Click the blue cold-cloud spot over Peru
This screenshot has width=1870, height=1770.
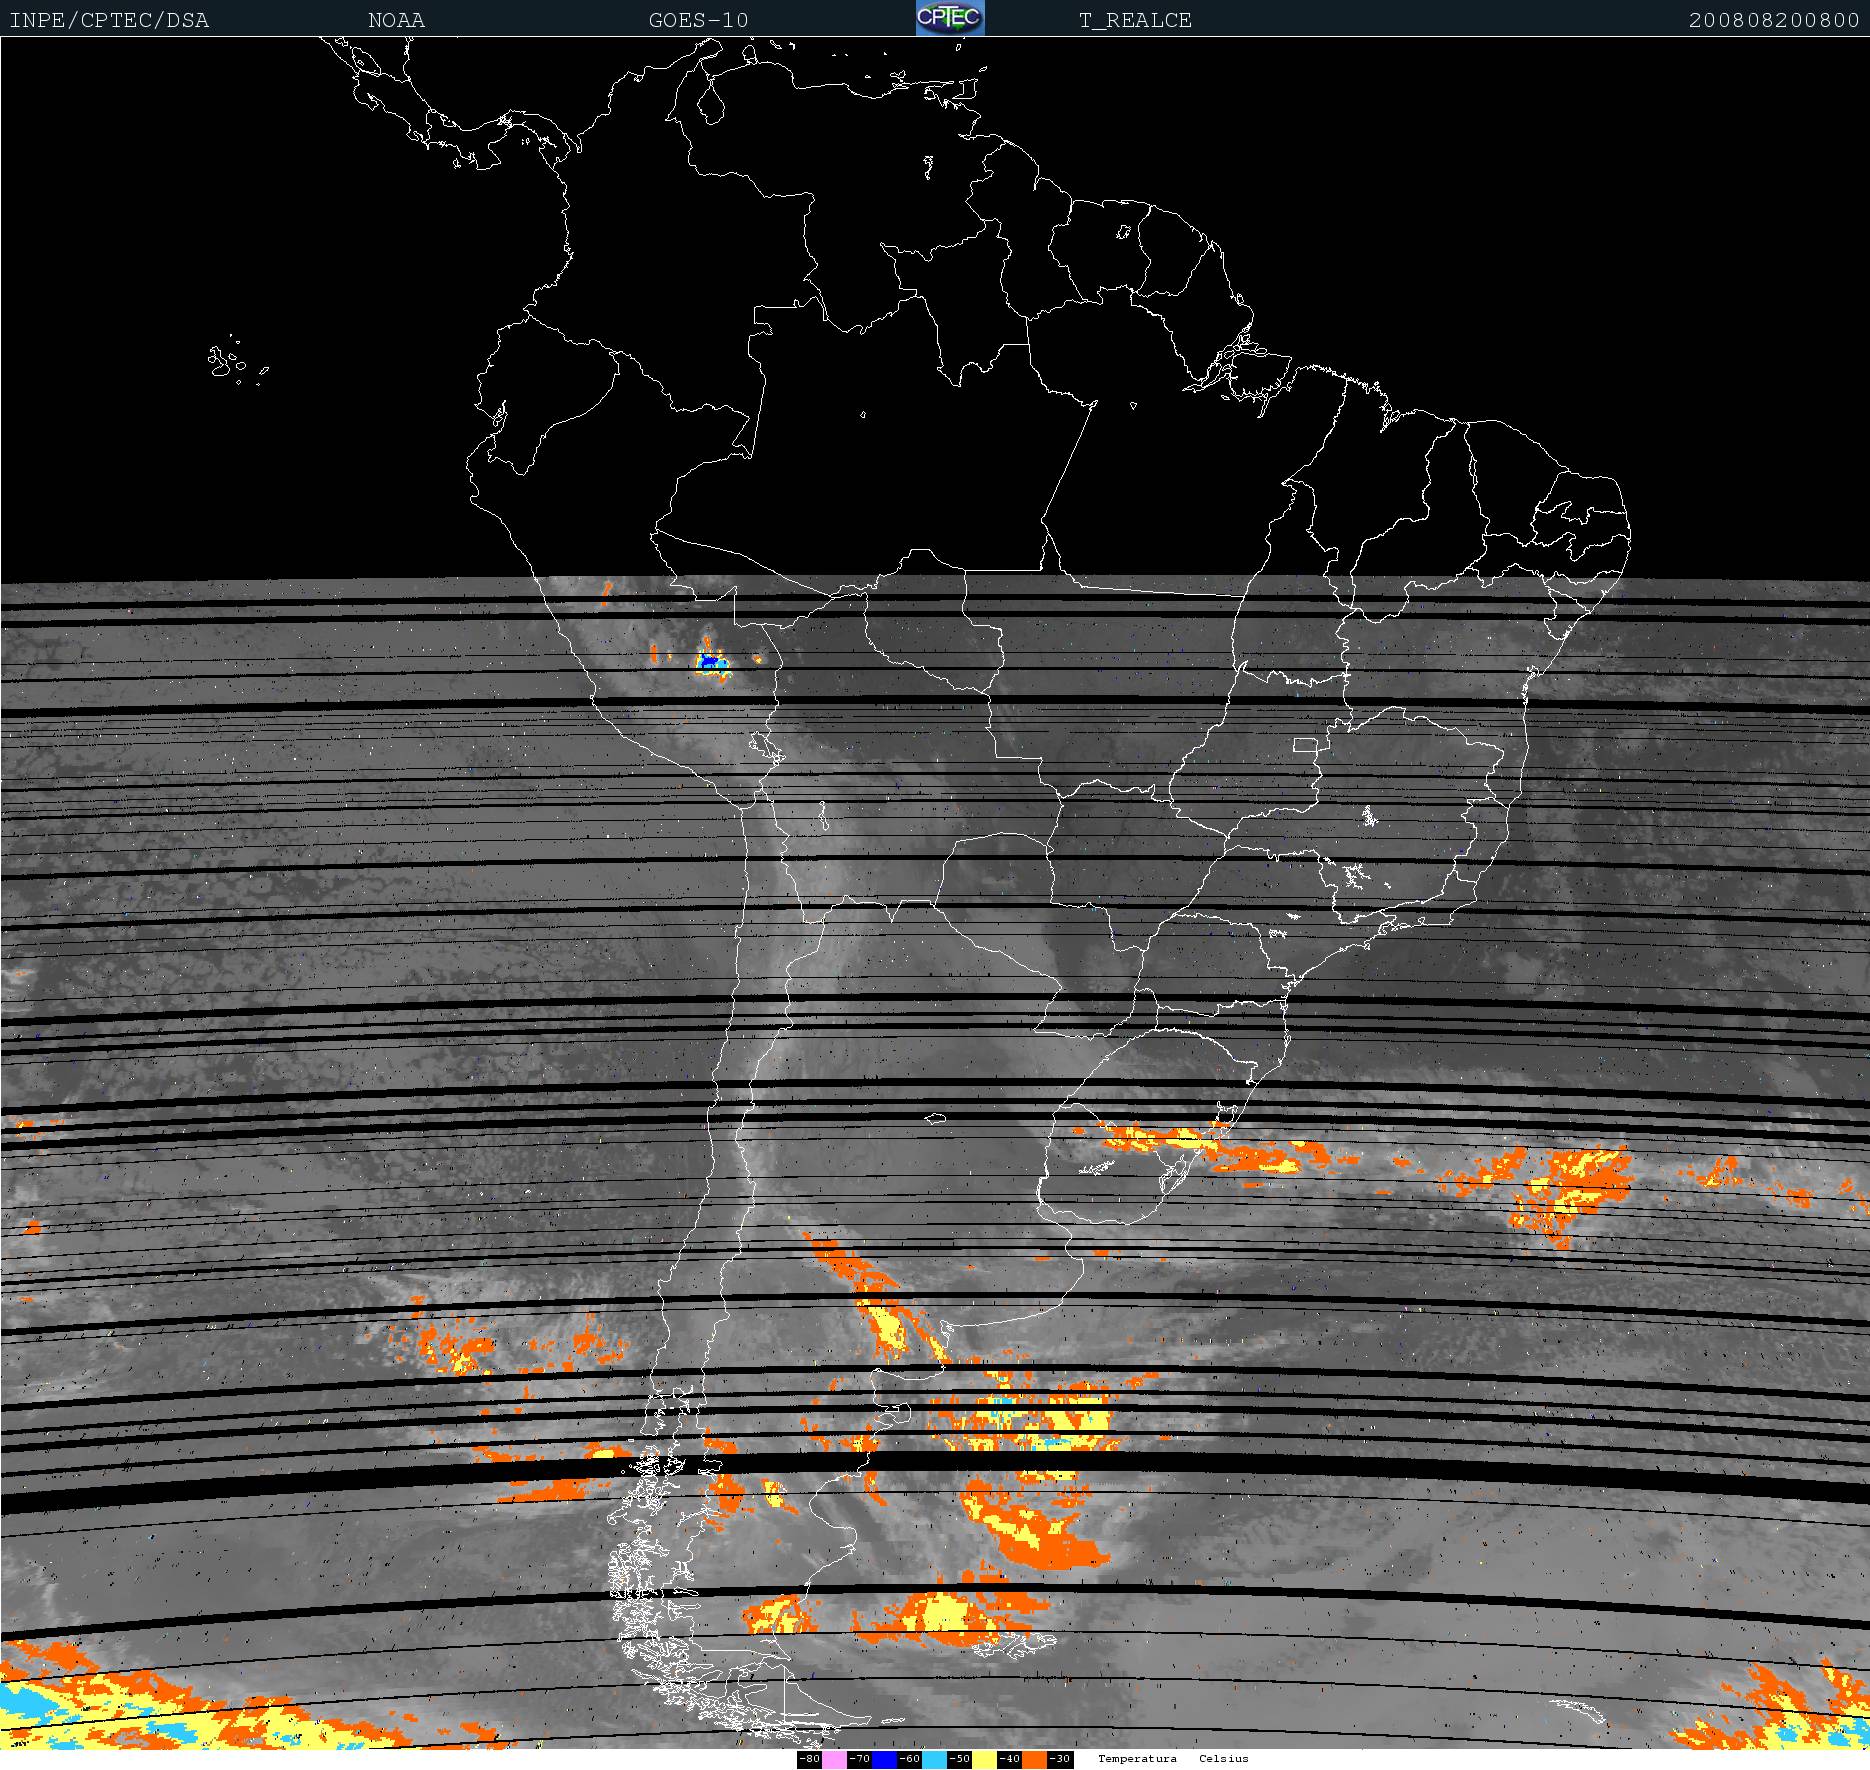[x=711, y=662]
